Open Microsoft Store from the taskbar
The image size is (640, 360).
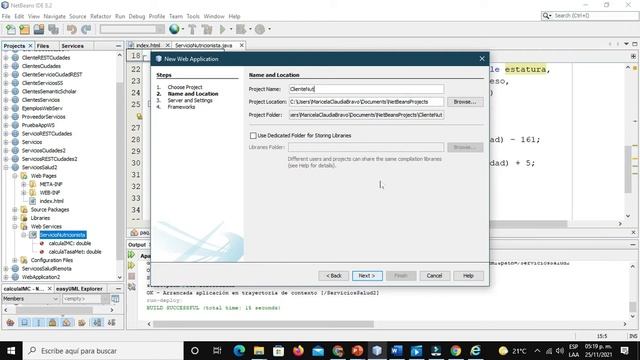278,351
